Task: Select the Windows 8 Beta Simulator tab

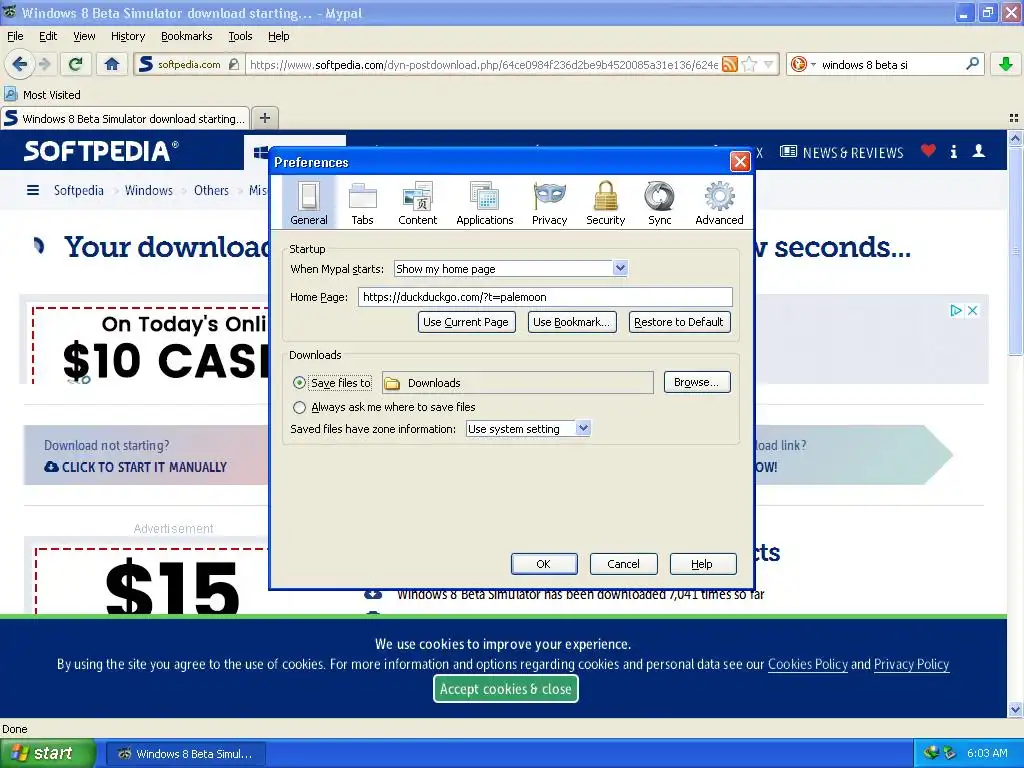Action: click(125, 118)
